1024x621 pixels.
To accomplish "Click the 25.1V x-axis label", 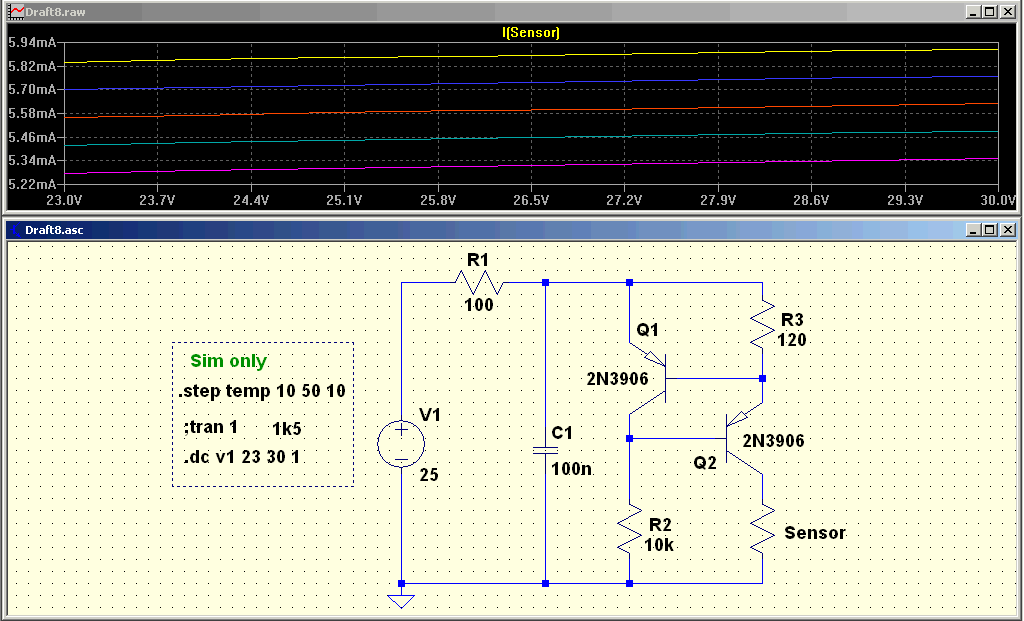I will click(x=344, y=200).
